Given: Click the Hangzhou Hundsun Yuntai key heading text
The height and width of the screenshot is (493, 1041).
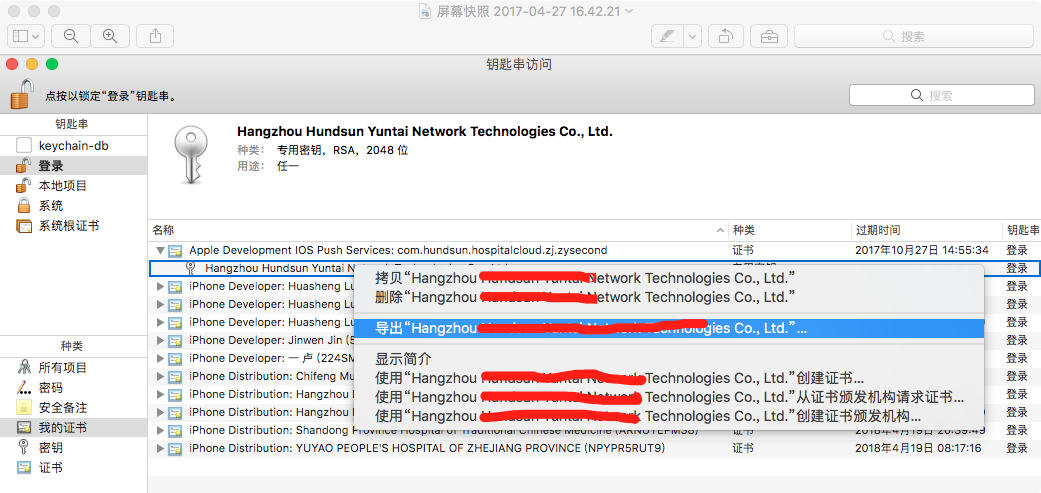Looking at the screenshot, I should (x=425, y=131).
